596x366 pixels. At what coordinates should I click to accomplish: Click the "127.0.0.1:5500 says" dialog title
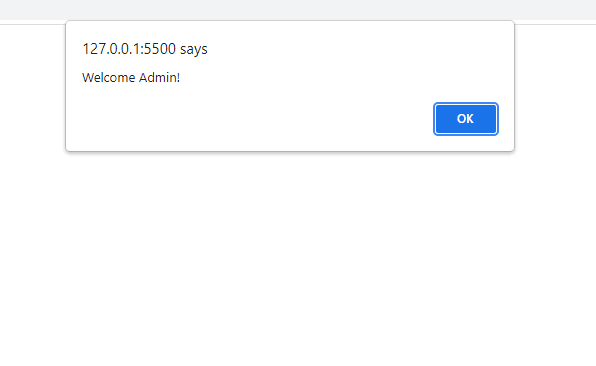click(x=145, y=49)
